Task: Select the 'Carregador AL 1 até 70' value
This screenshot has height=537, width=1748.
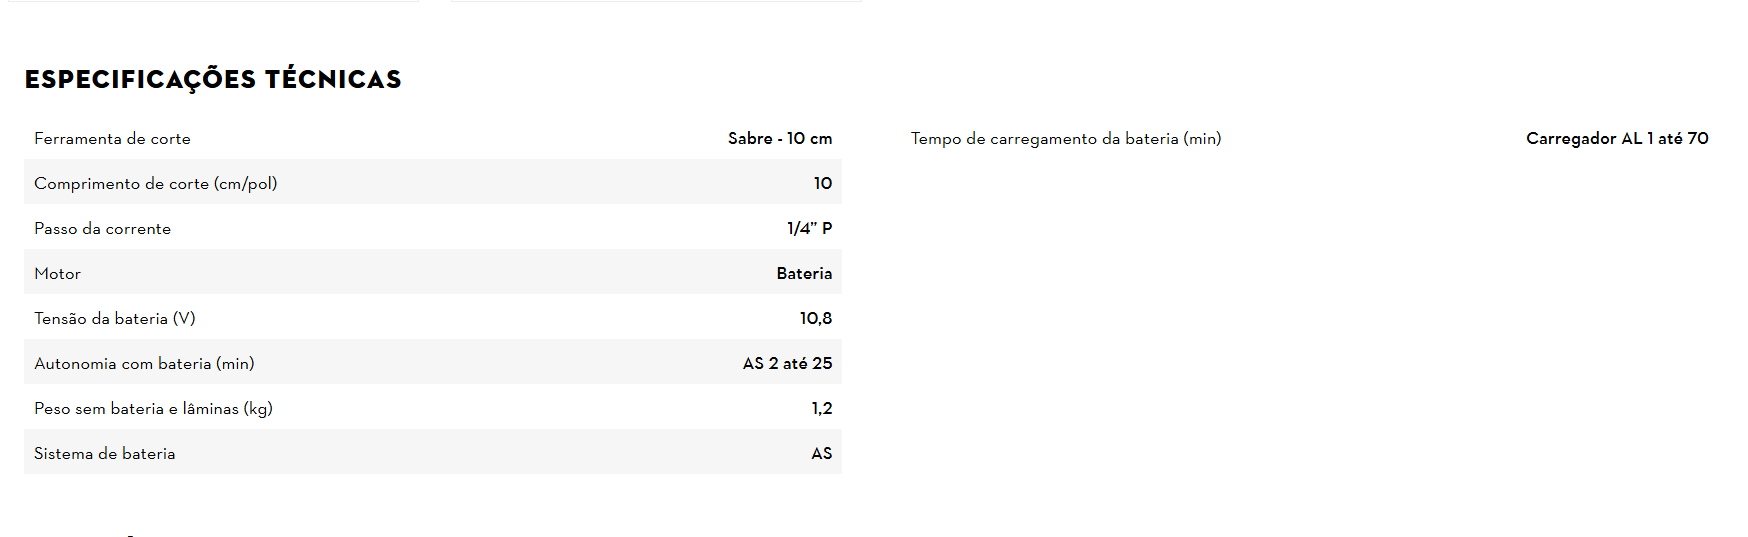Action: point(1617,139)
